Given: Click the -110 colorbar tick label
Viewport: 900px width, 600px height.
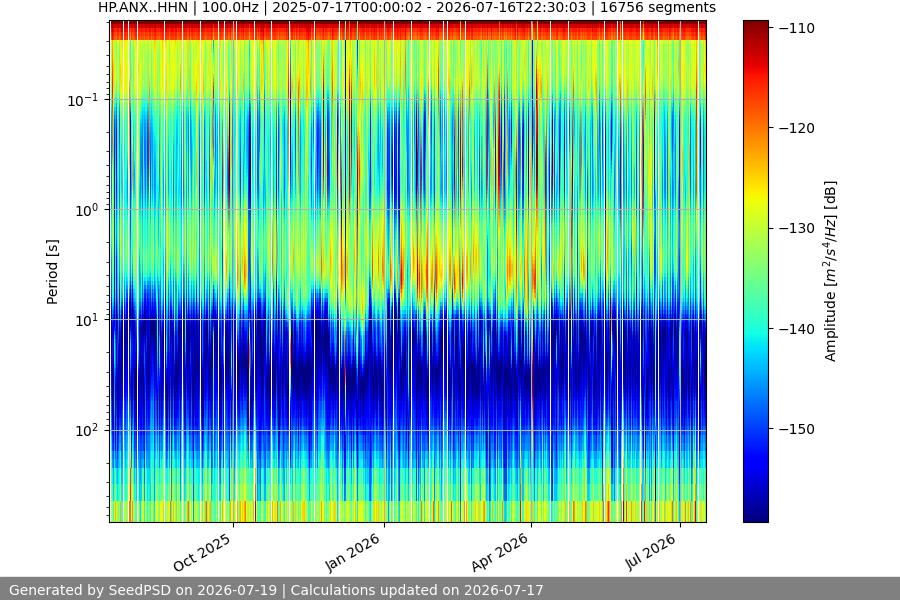Looking at the screenshot, I should pos(797,28).
